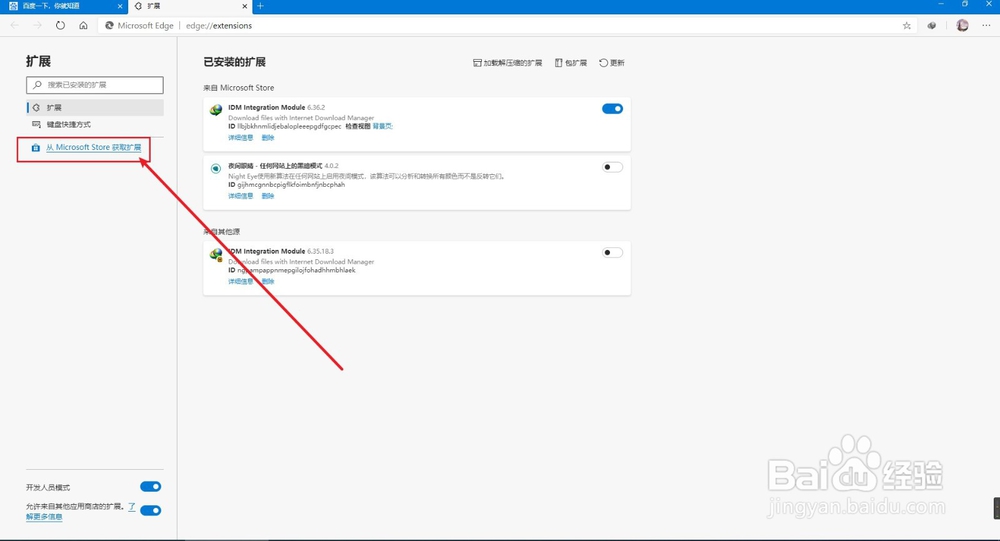The image size is (1000, 541).
Task: Turn off 开发人员模式 toggle
Action: point(151,487)
